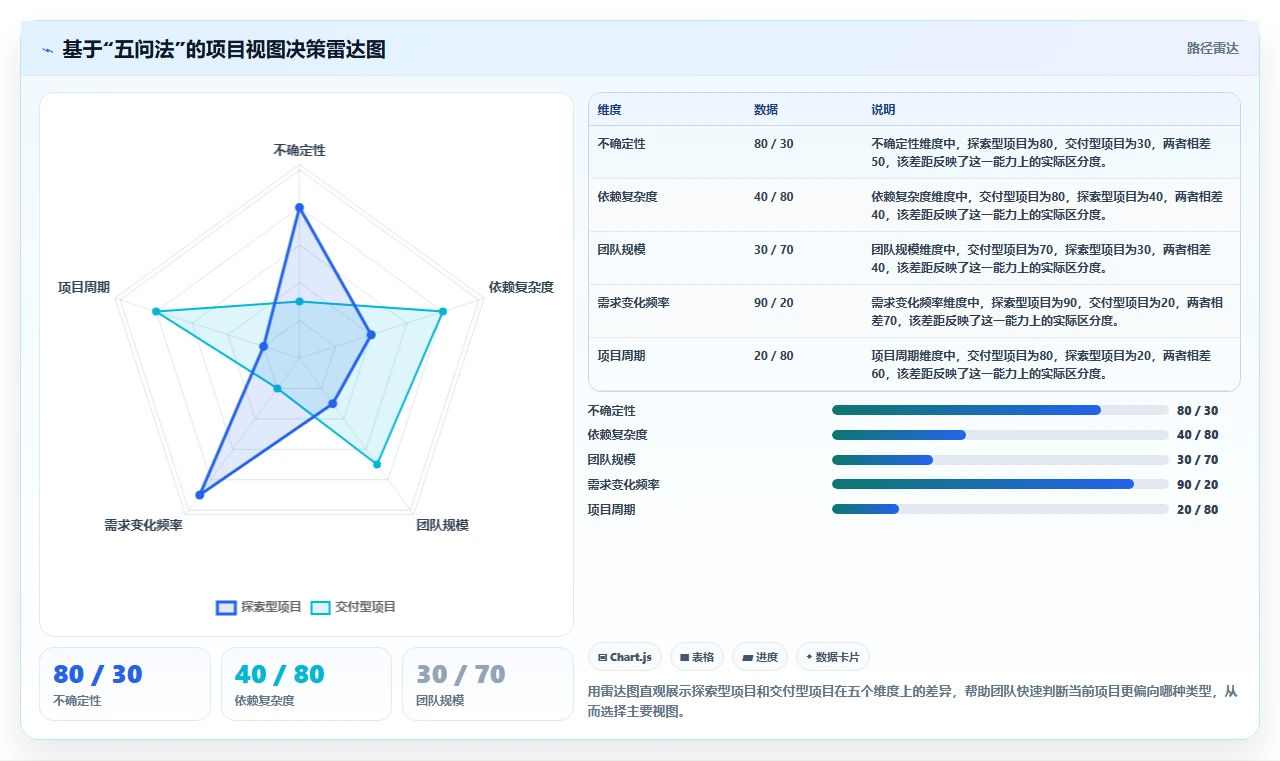Click the 表格 tag chip
1280x761 pixels.
pos(697,657)
